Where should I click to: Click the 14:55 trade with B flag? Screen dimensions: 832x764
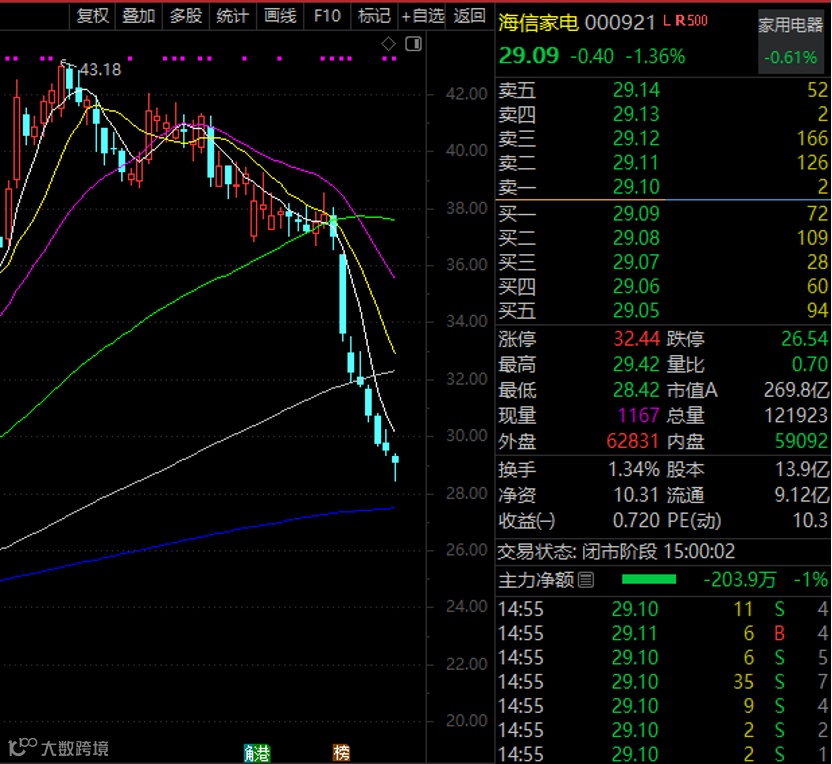tap(663, 633)
